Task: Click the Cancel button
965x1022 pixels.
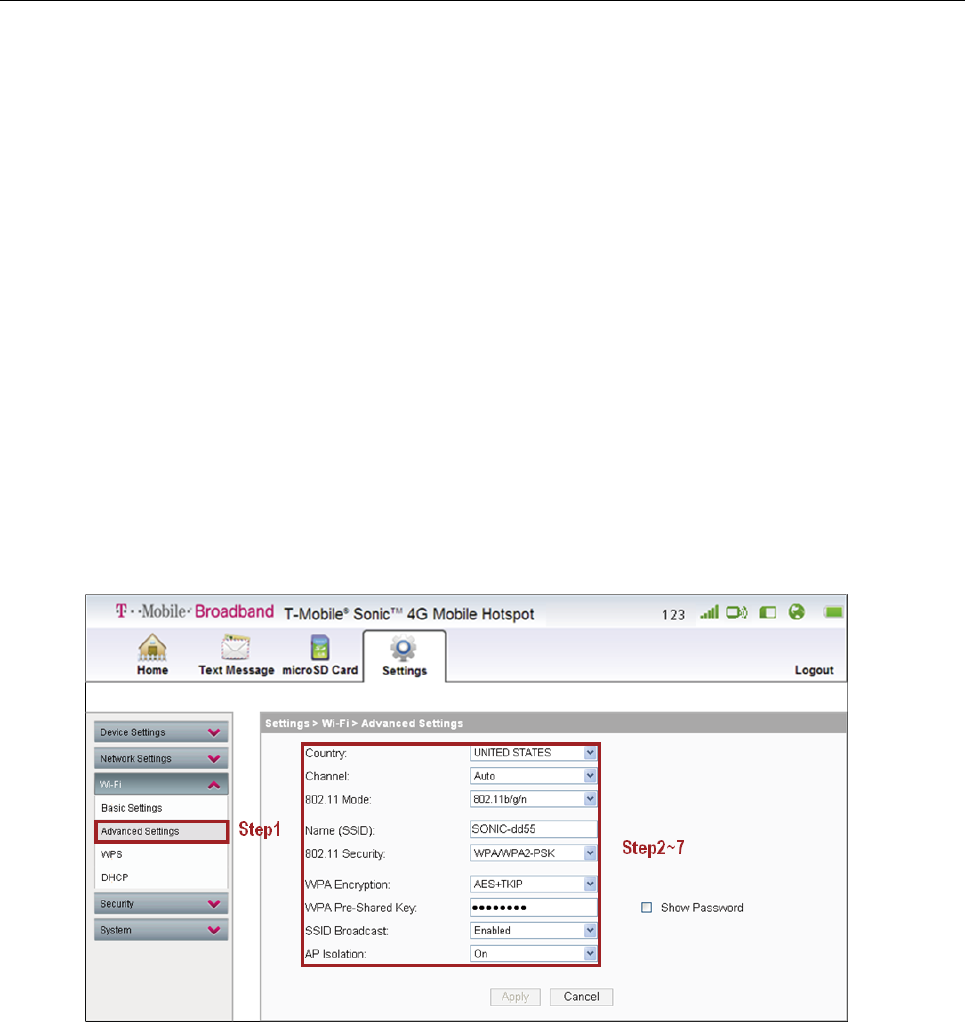Action: pyautogui.click(x=581, y=997)
